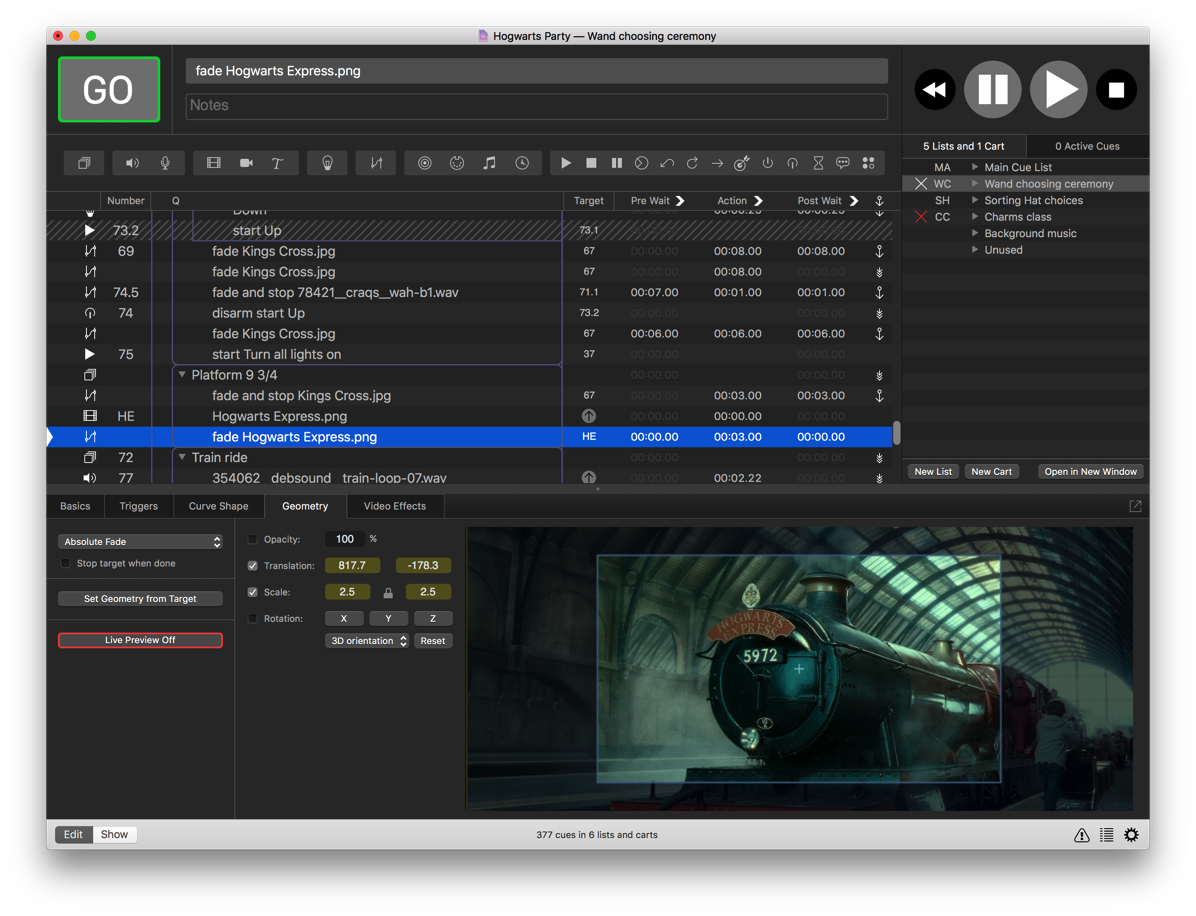Add a Light cue with the bulb icon
Image resolution: width=1196 pixels, height=916 pixels.
[327, 163]
